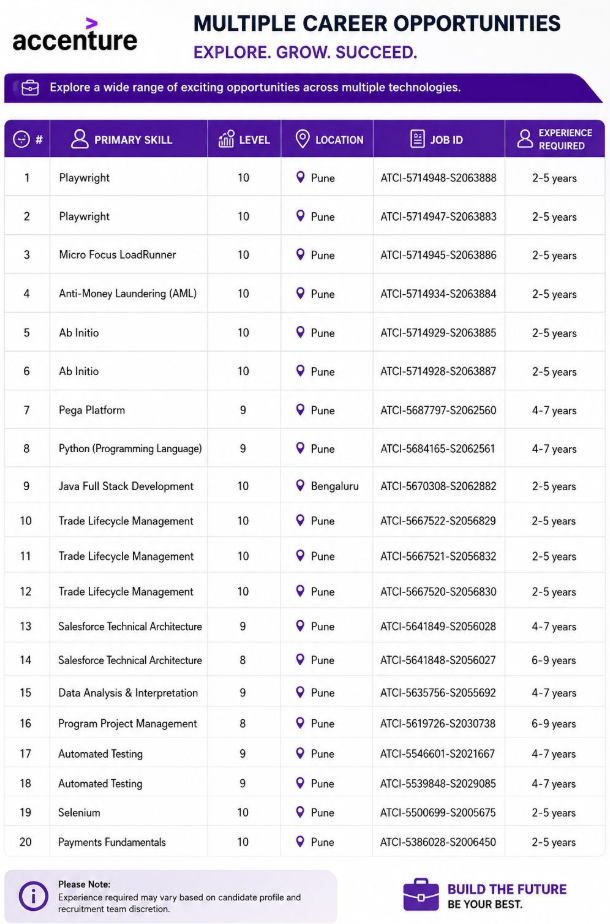Screen dimensions: 610x924
Task: Click job ID ATCI-5714948-S2063888
Action: [438, 178]
